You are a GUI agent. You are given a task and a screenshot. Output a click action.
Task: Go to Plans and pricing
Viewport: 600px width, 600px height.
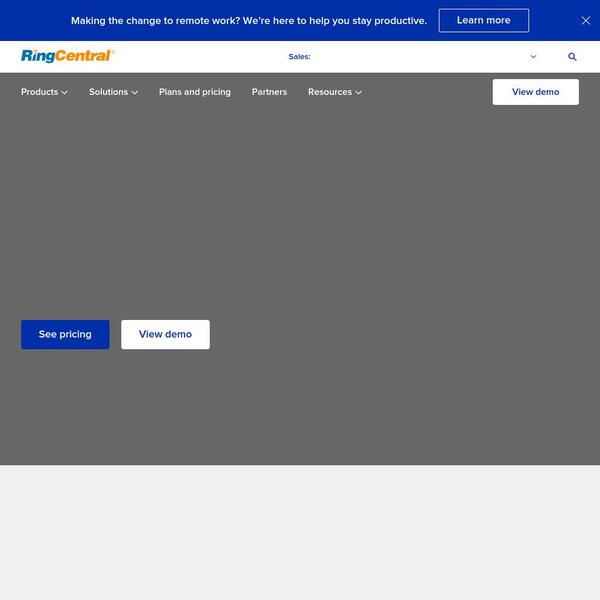195,92
